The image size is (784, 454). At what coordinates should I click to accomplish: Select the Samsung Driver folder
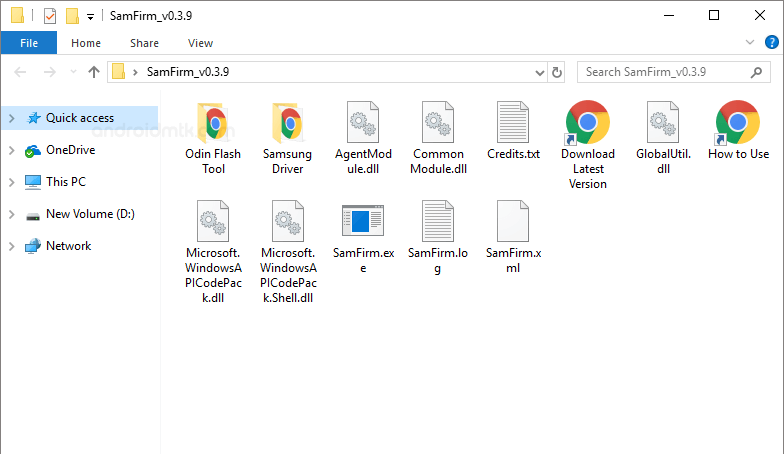pos(287,123)
